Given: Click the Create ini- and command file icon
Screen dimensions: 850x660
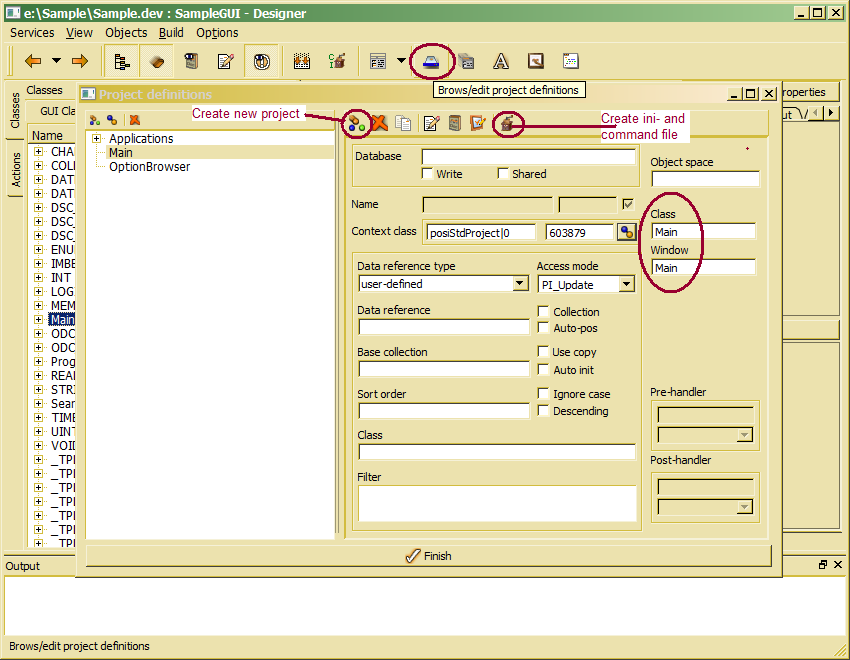Looking at the screenshot, I should pyautogui.click(x=508, y=123).
